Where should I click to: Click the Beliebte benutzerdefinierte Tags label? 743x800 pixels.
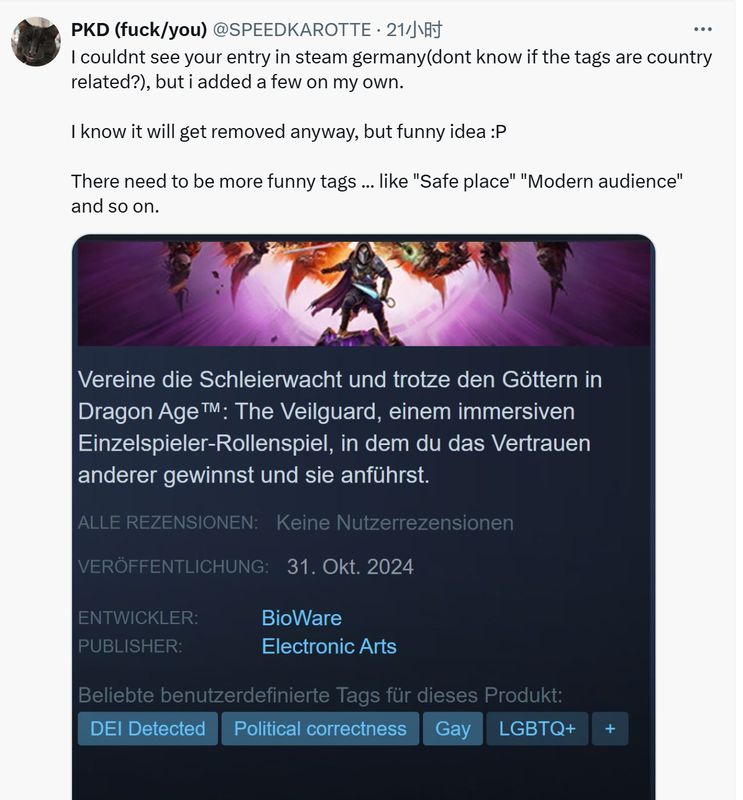[320, 695]
